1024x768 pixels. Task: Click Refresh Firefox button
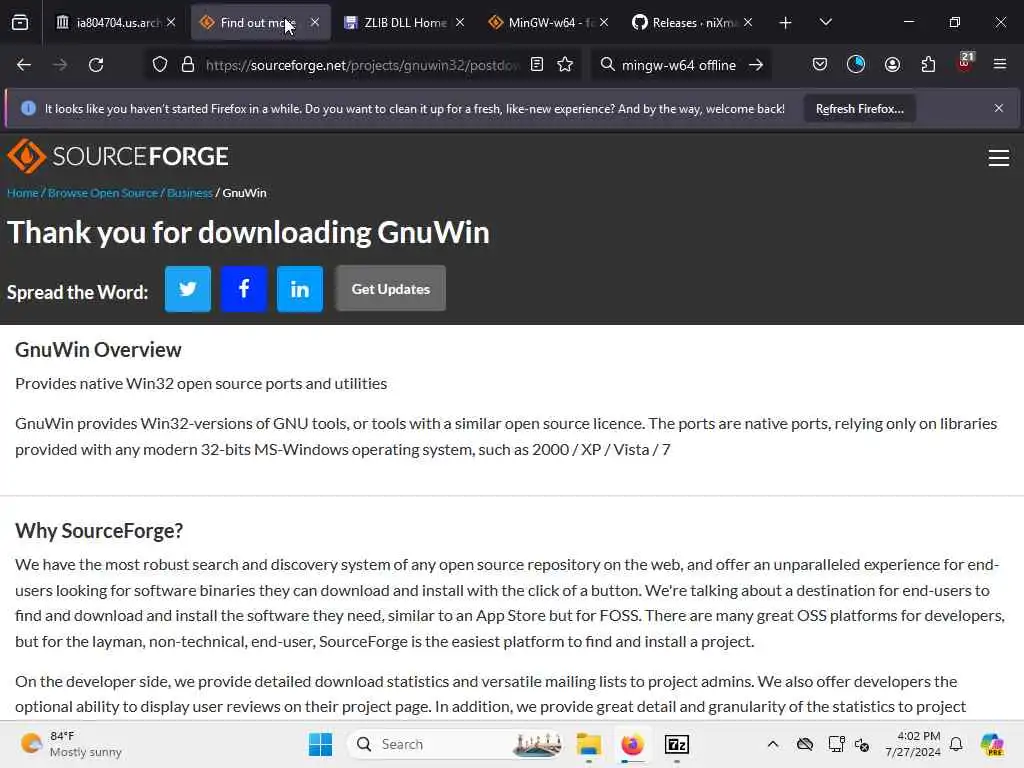coord(859,108)
